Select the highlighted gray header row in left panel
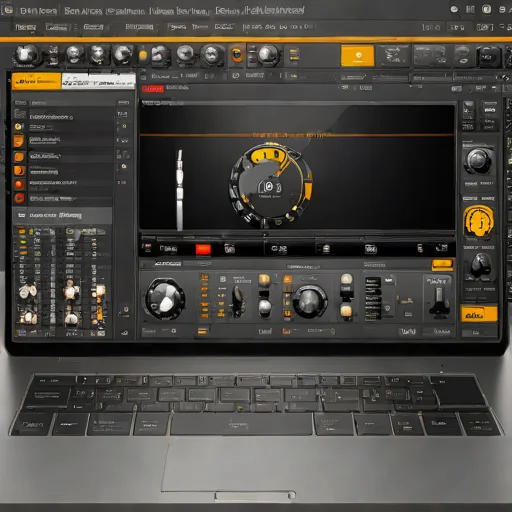The width and height of the screenshot is (512, 512). (x=62, y=215)
